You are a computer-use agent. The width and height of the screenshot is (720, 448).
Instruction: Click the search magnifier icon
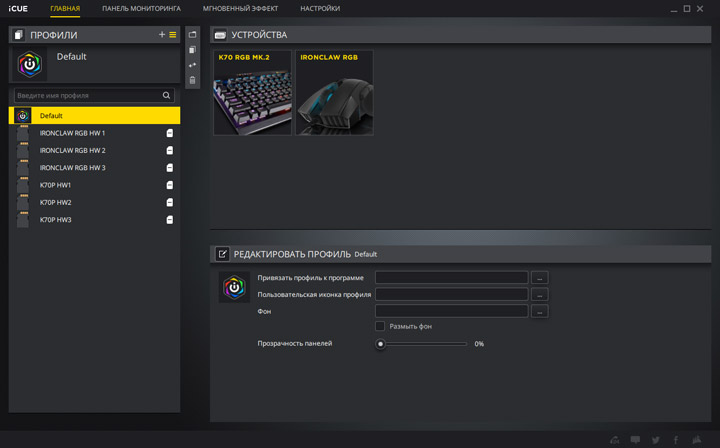166,95
